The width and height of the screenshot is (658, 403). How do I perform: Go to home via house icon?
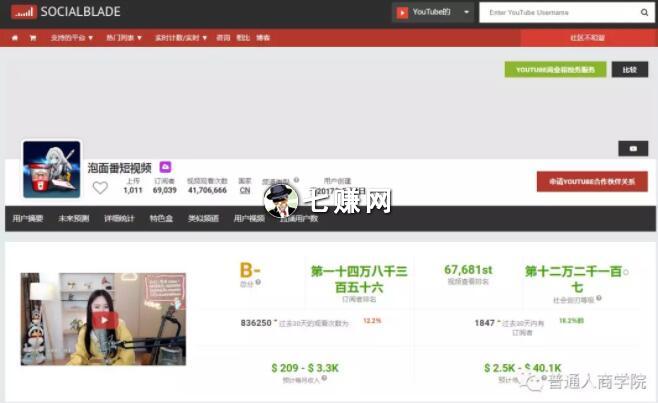[x=15, y=38]
